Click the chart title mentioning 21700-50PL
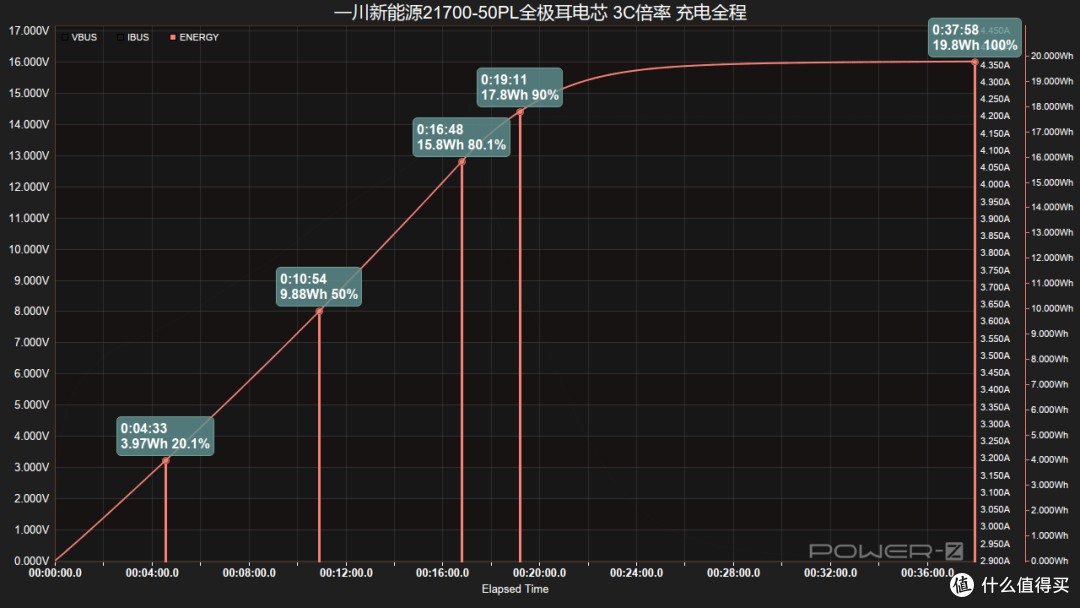 [540, 12]
